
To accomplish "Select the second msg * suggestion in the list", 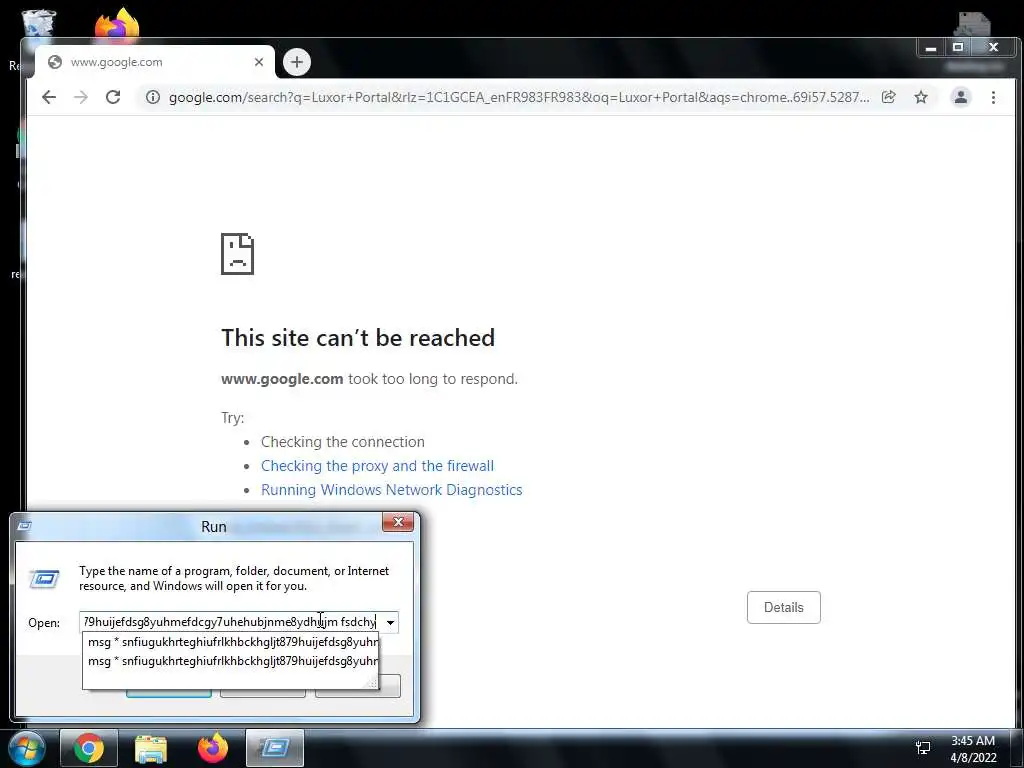I will 231,661.
